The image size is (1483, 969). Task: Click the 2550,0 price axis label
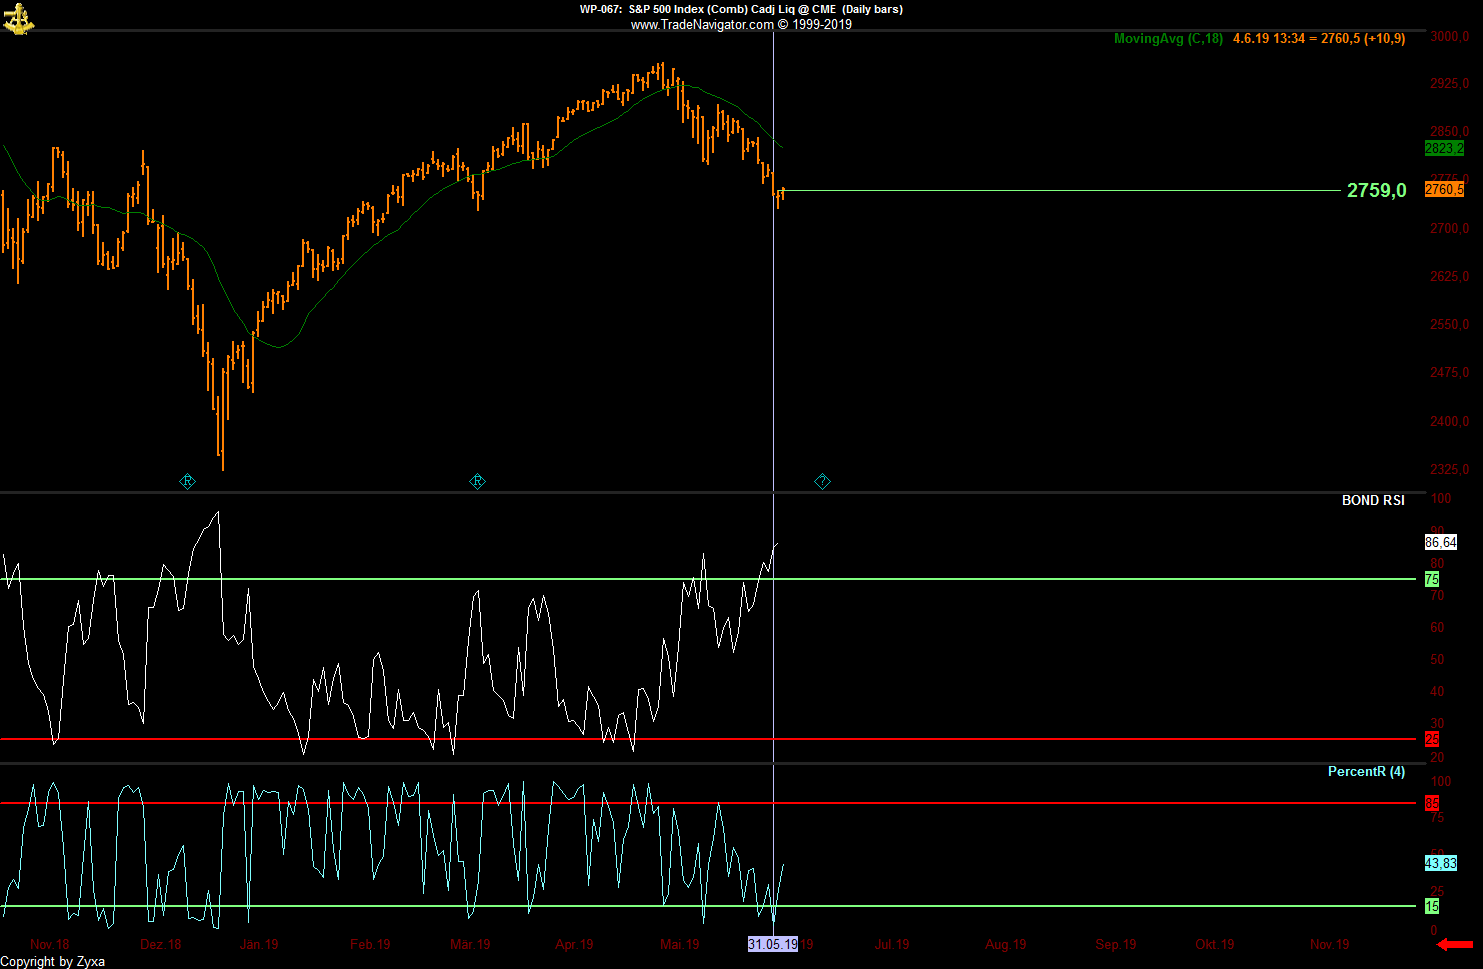[1450, 324]
